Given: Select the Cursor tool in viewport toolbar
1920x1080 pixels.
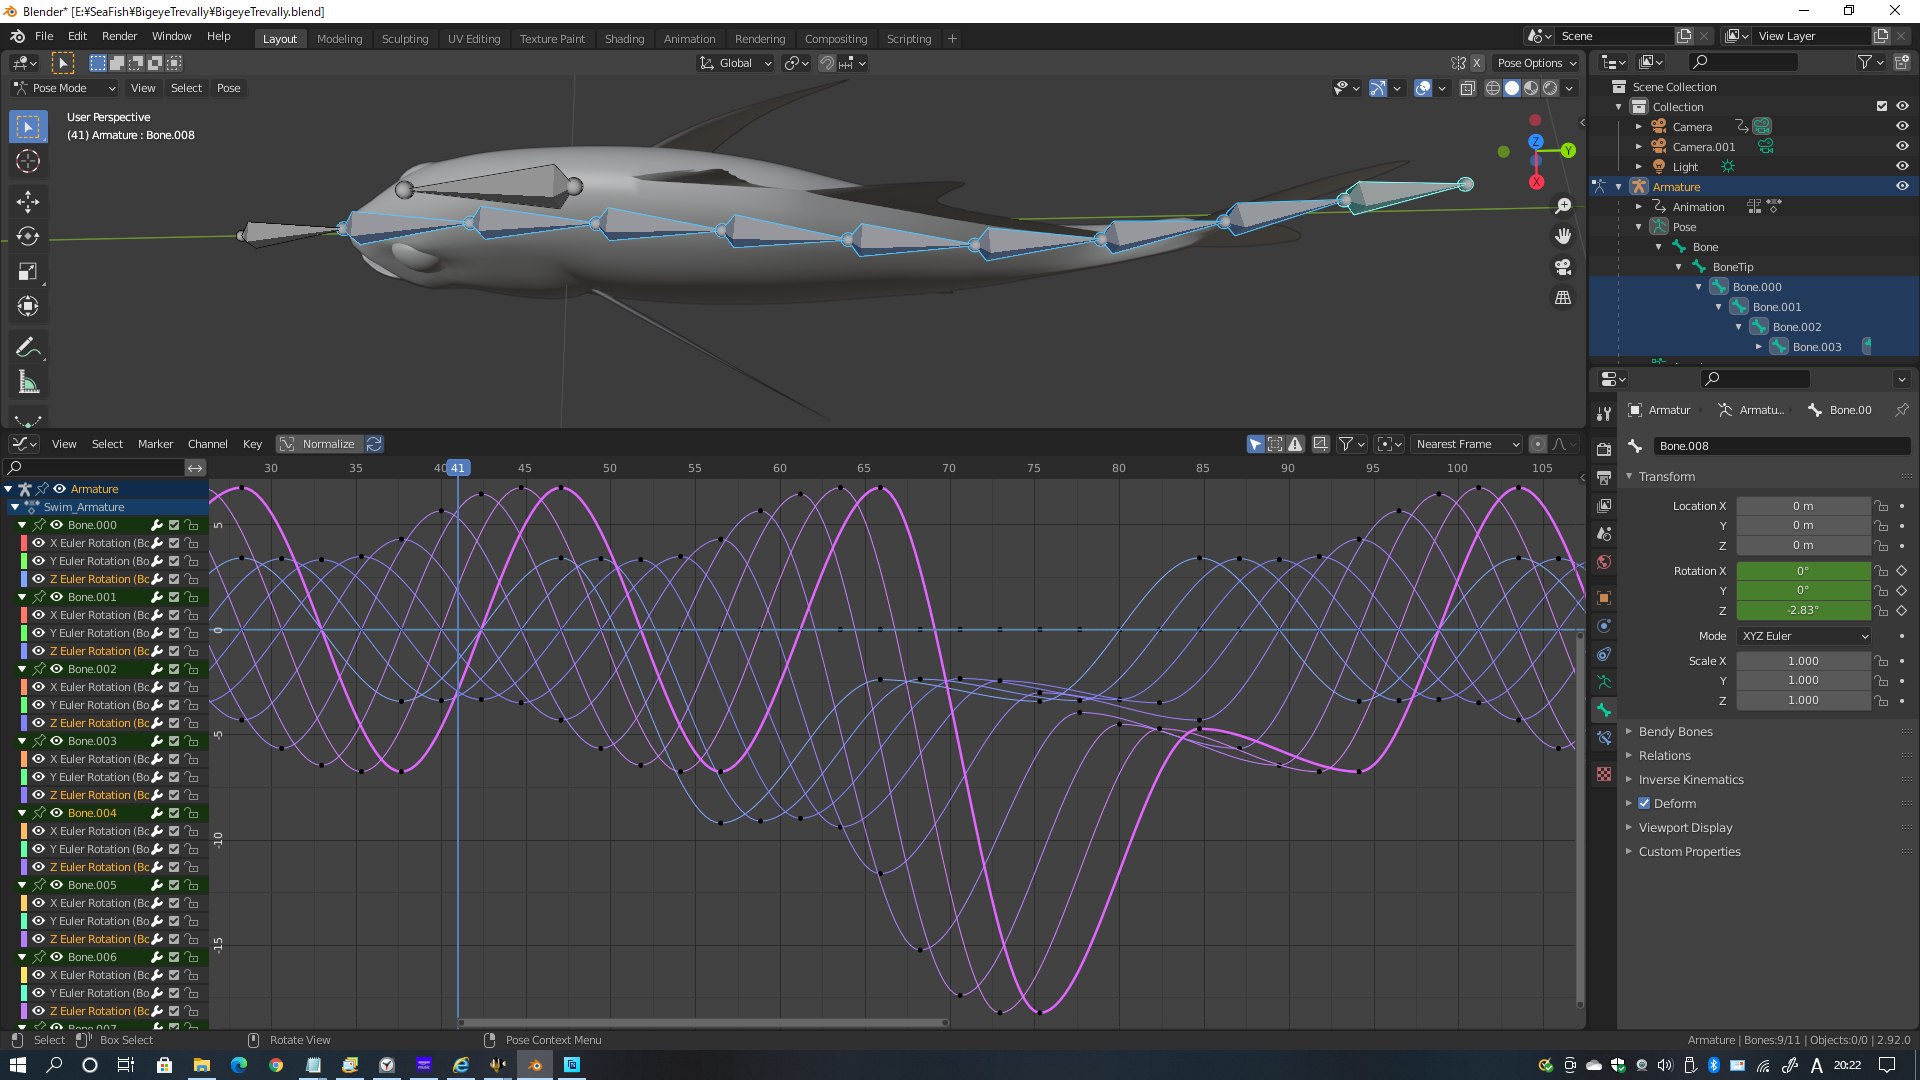Looking at the screenshot, I should (28, 161).
